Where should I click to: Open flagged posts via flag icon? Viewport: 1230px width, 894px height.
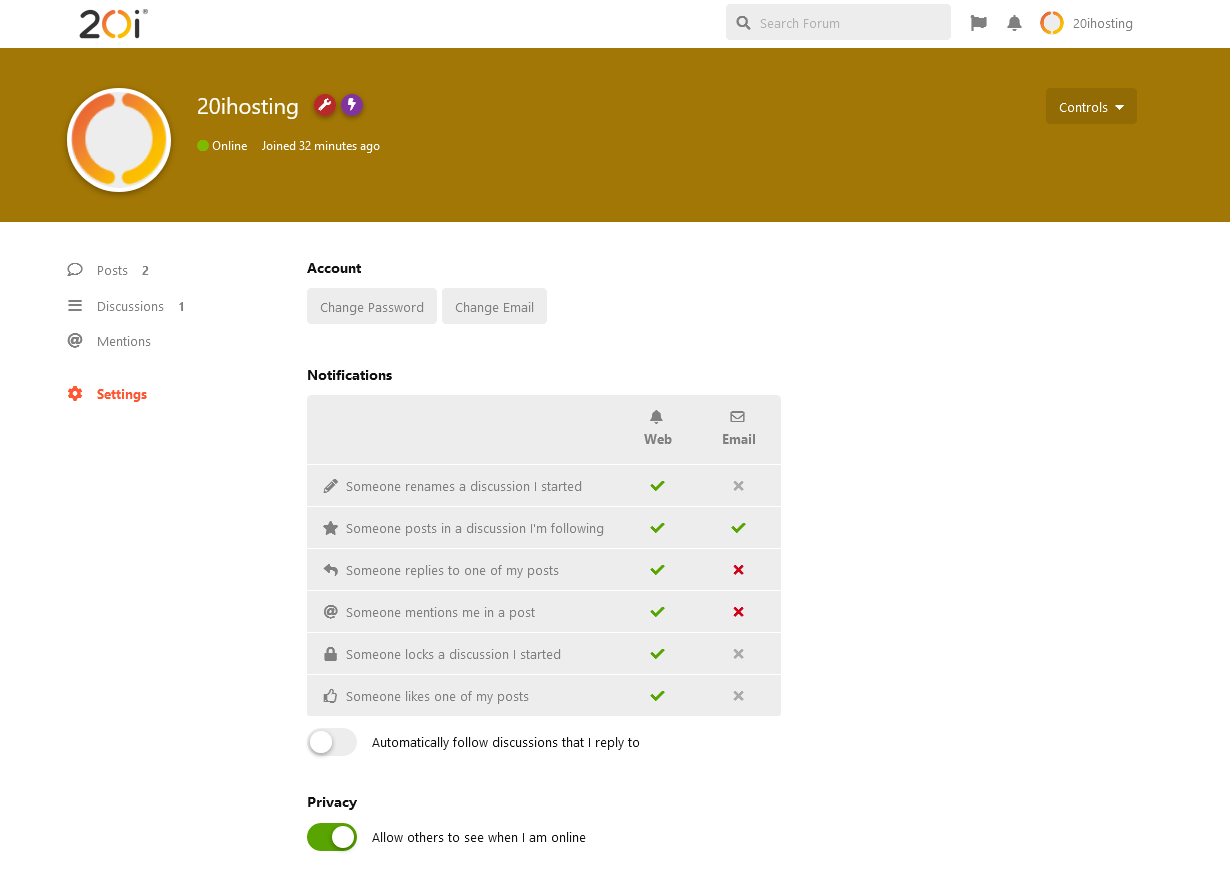(x=979, y=23)
